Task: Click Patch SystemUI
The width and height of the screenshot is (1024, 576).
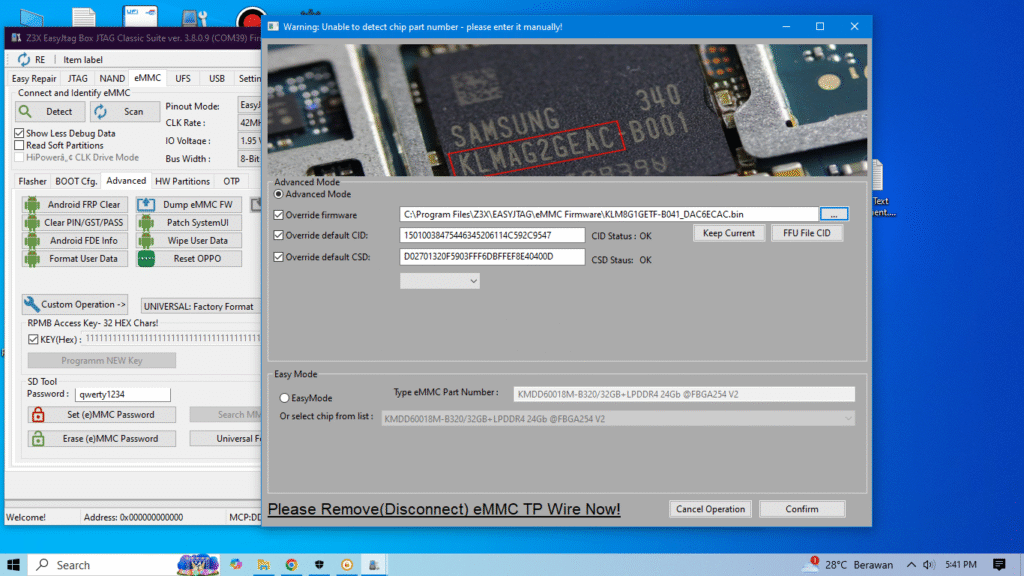Action: click(x=189, y=223)
